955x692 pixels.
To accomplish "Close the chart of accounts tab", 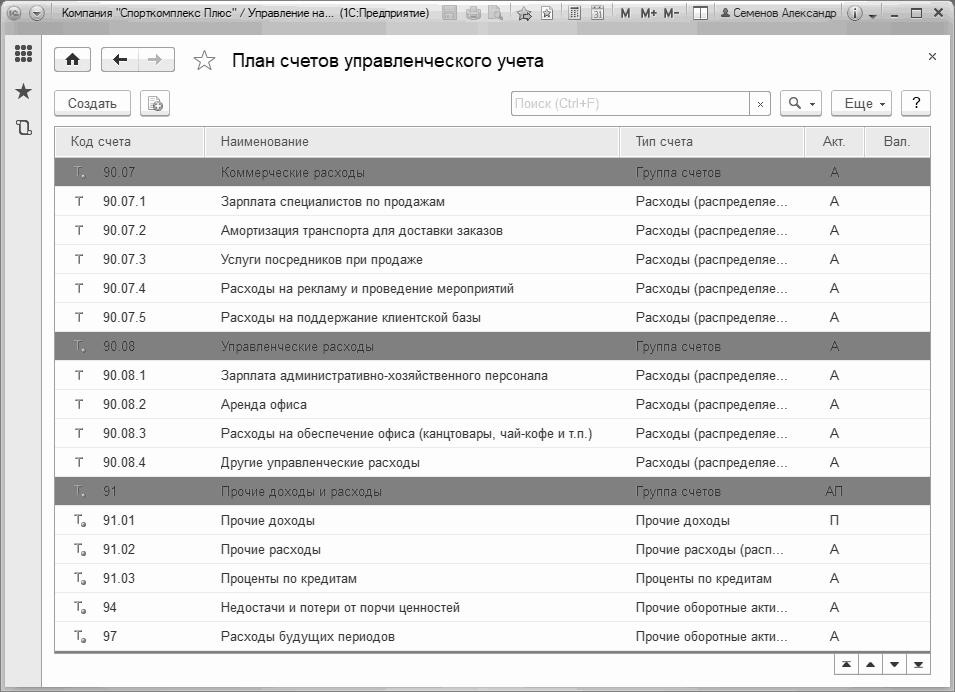I will pyautogui.click(x=932, y=57).
